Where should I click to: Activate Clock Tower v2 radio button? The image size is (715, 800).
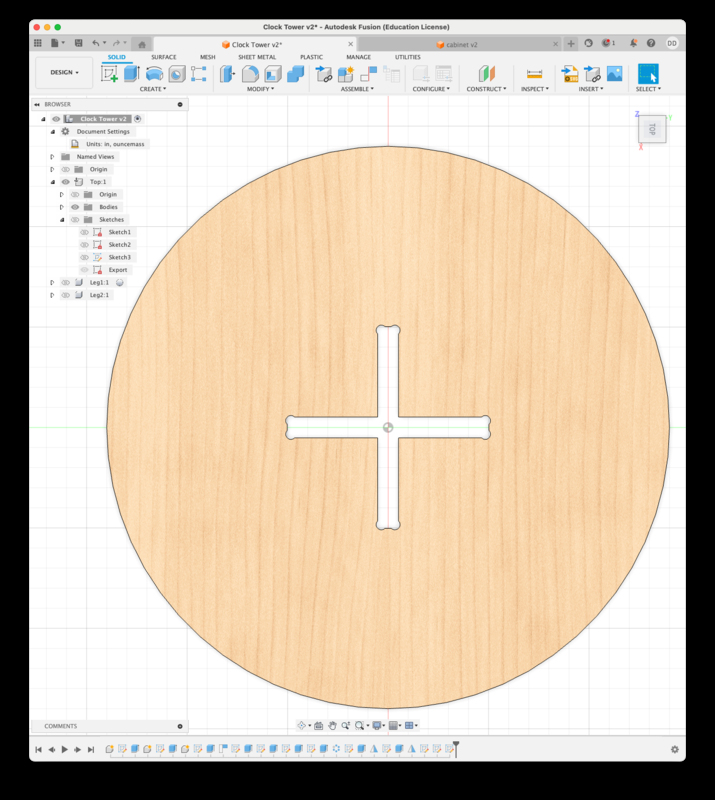point(137,119)
